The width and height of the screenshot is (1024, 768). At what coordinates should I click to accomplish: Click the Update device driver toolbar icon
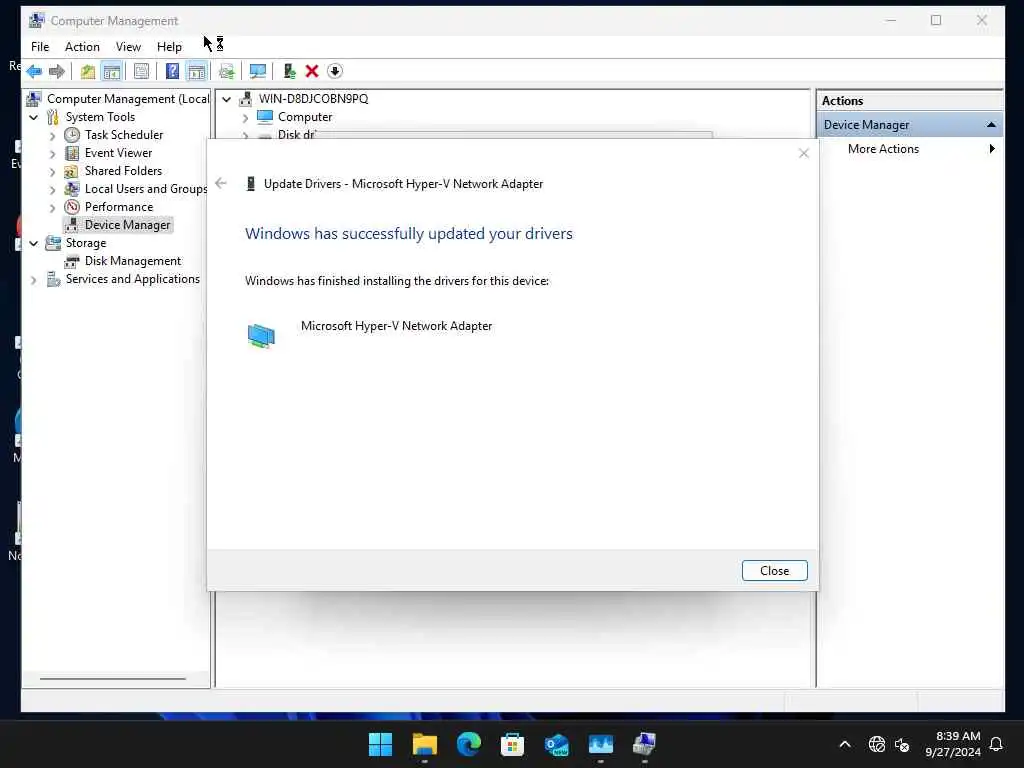tap(227, 71)
